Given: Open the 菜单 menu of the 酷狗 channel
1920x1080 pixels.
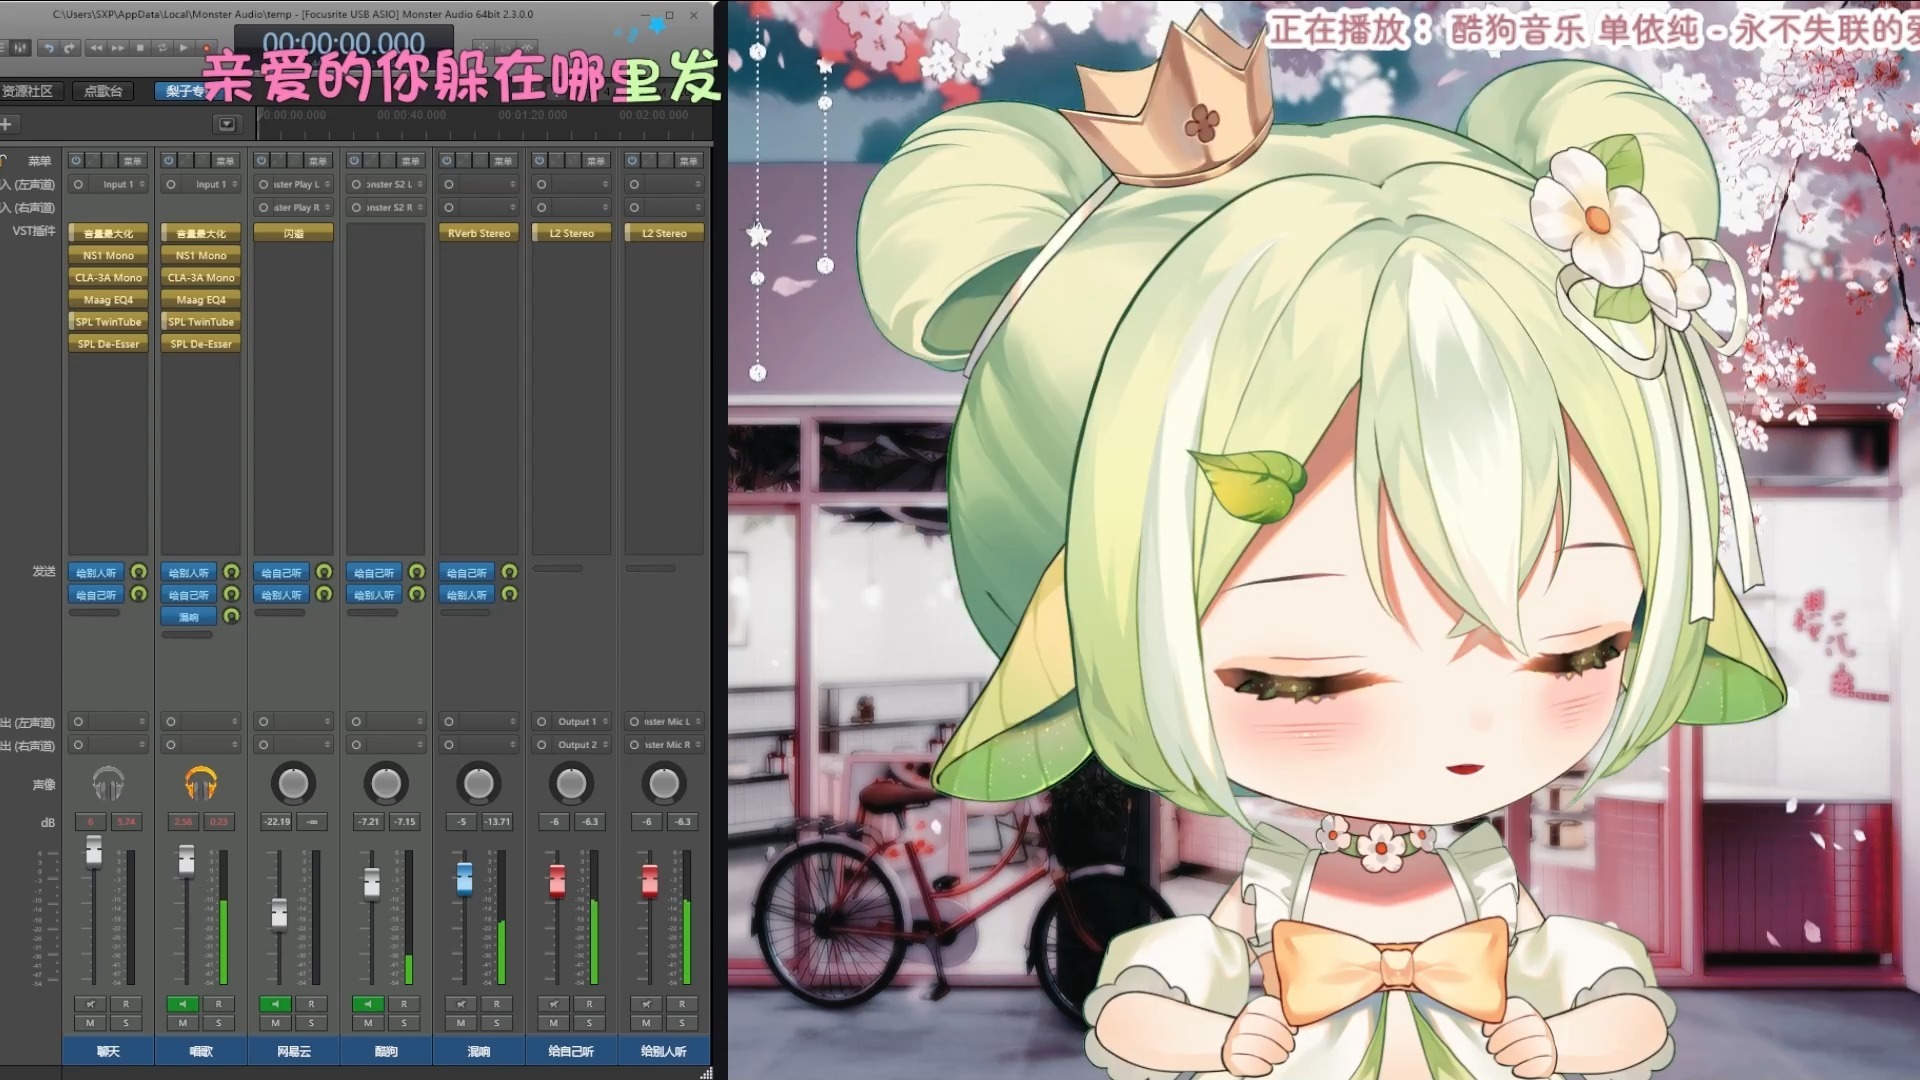Looking at the screenshot, I should pyautogui.click(x=411, y=160).
